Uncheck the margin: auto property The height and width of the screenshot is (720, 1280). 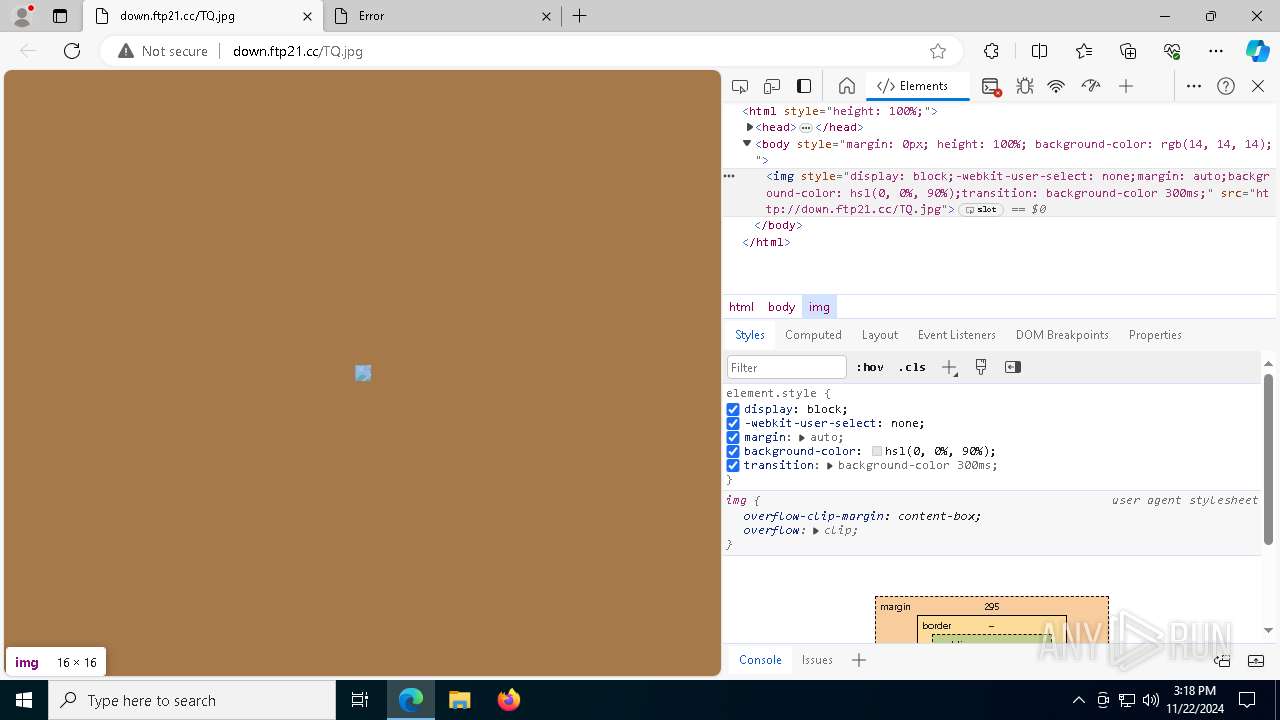pyautogui.click(x=733, y=437)
